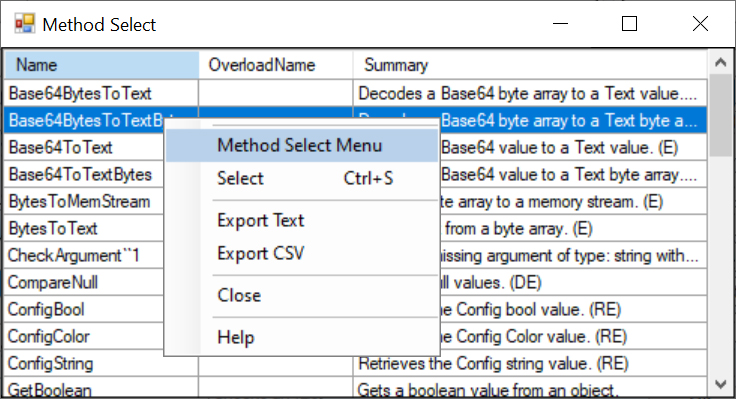736x399 pixels.
Task: Minimize the Method Select window
Action: (x=560, y=23)
